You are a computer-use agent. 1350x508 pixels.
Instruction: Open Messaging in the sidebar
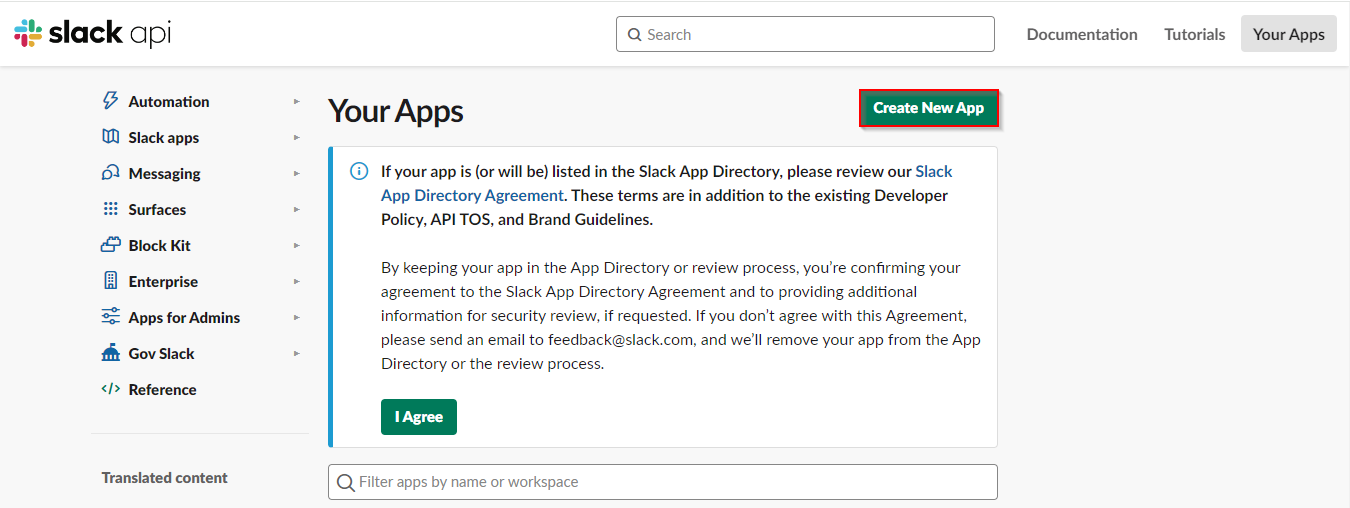pos(165,173)
